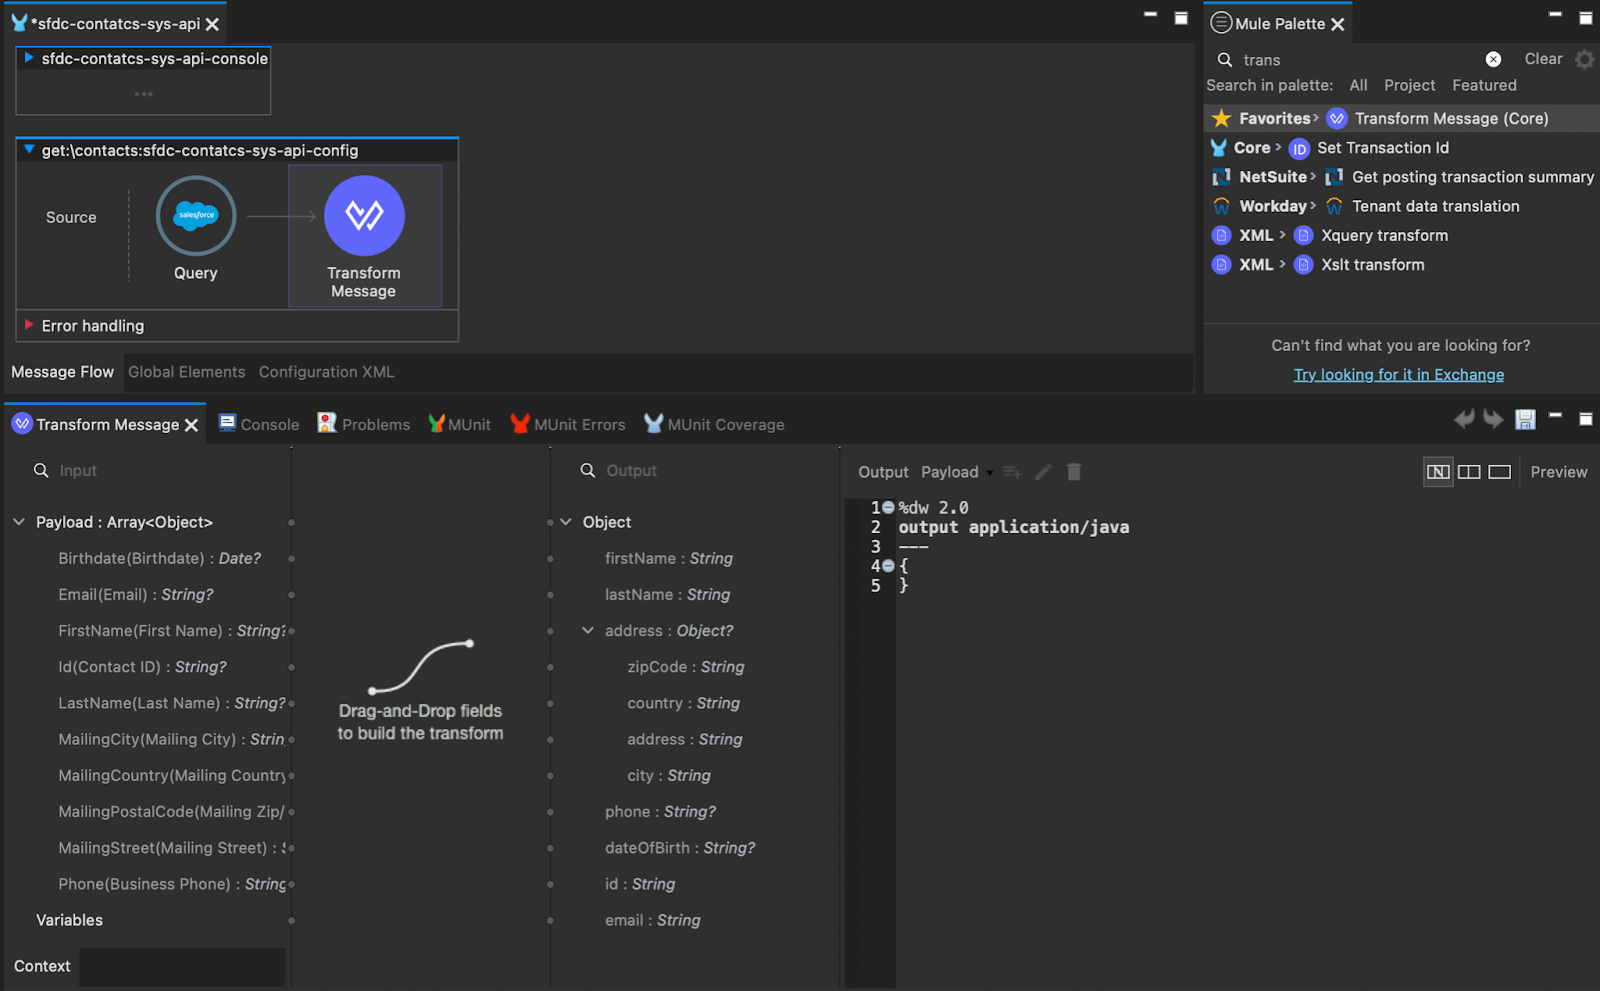Fold the DataWeave code block at line 4
The image size is (1600, 991).
(888, 566)
